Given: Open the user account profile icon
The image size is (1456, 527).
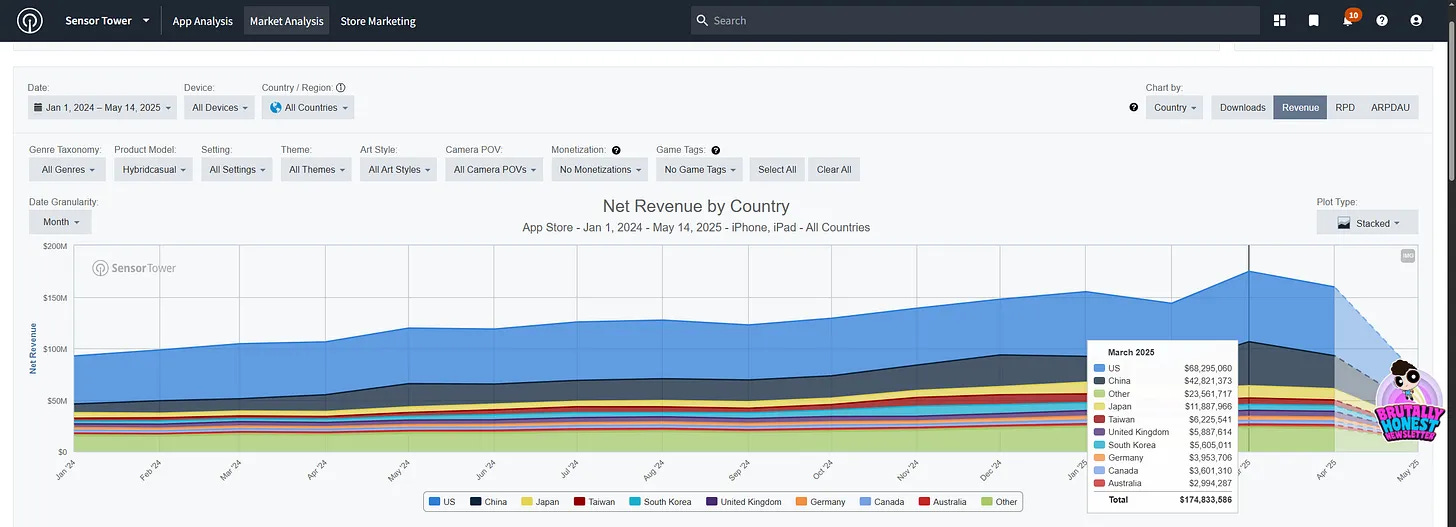Looking at the screenshot, I should pyautogui.click(x=1416, y=21).
